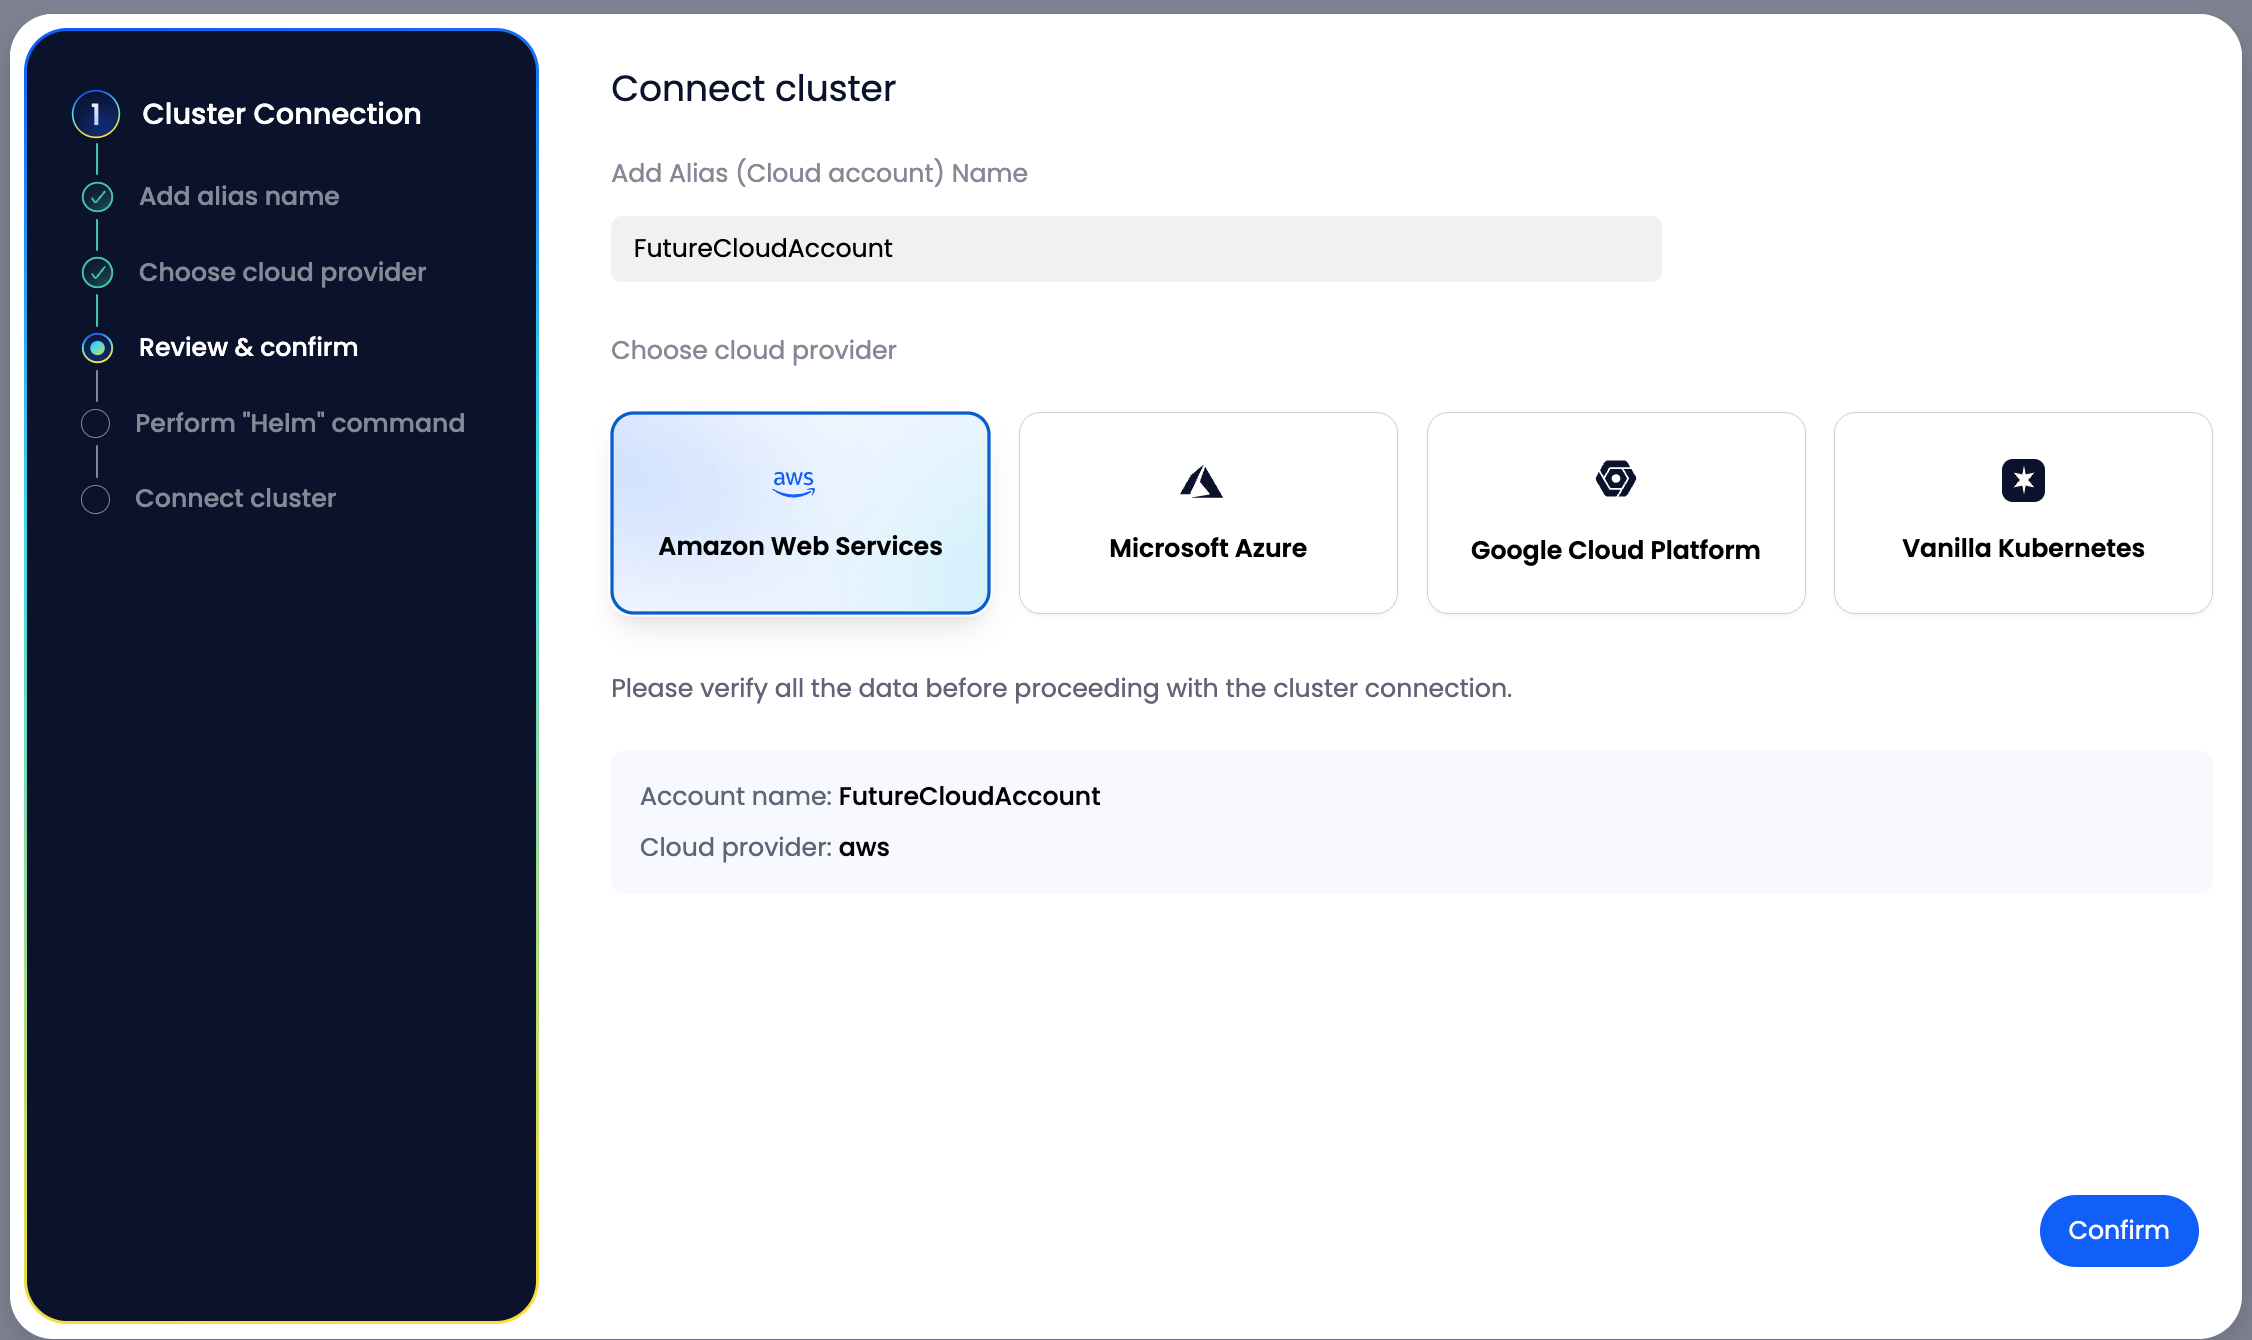This screenshot has height=1340, width=2252.
Task: Click the Cloud provider: aws summary line
Action: pos(764,847)
